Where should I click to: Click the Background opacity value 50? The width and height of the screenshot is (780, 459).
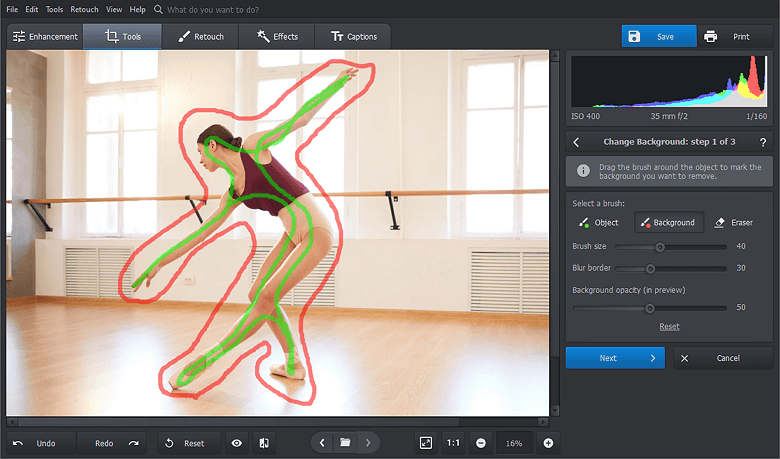pos(741,307)
